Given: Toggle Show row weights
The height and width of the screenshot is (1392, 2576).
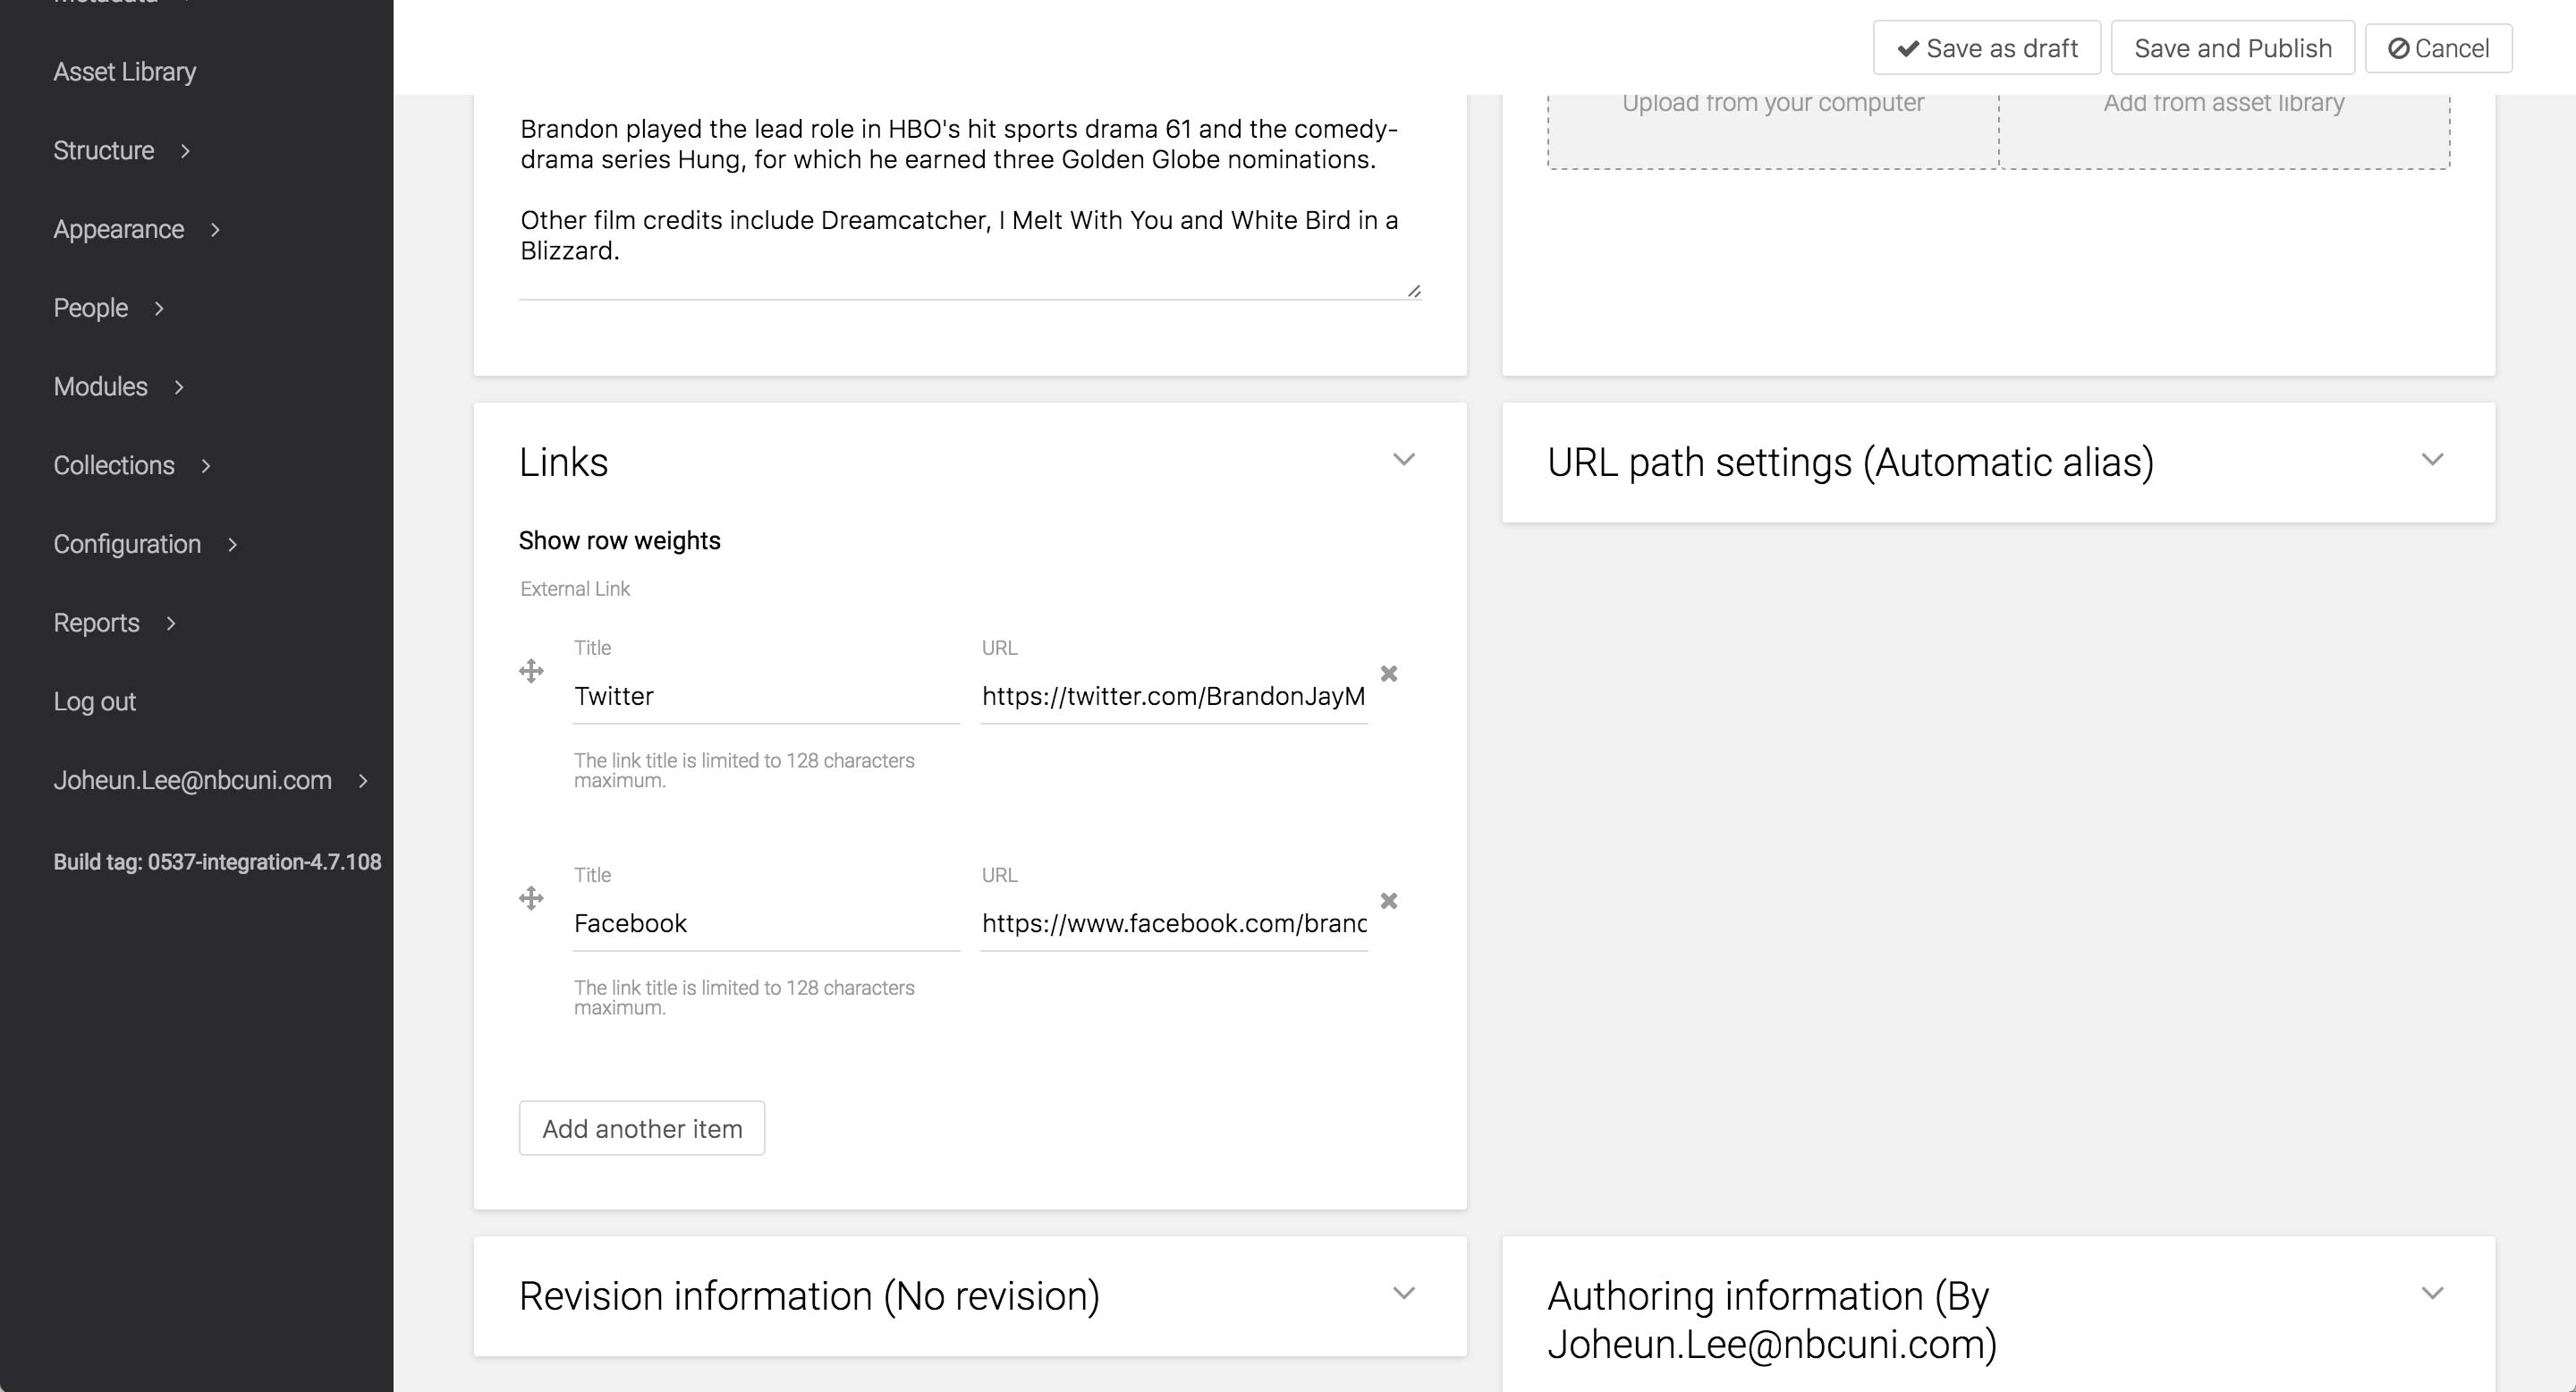Looking at the screenshot, I should click(619, 541).
